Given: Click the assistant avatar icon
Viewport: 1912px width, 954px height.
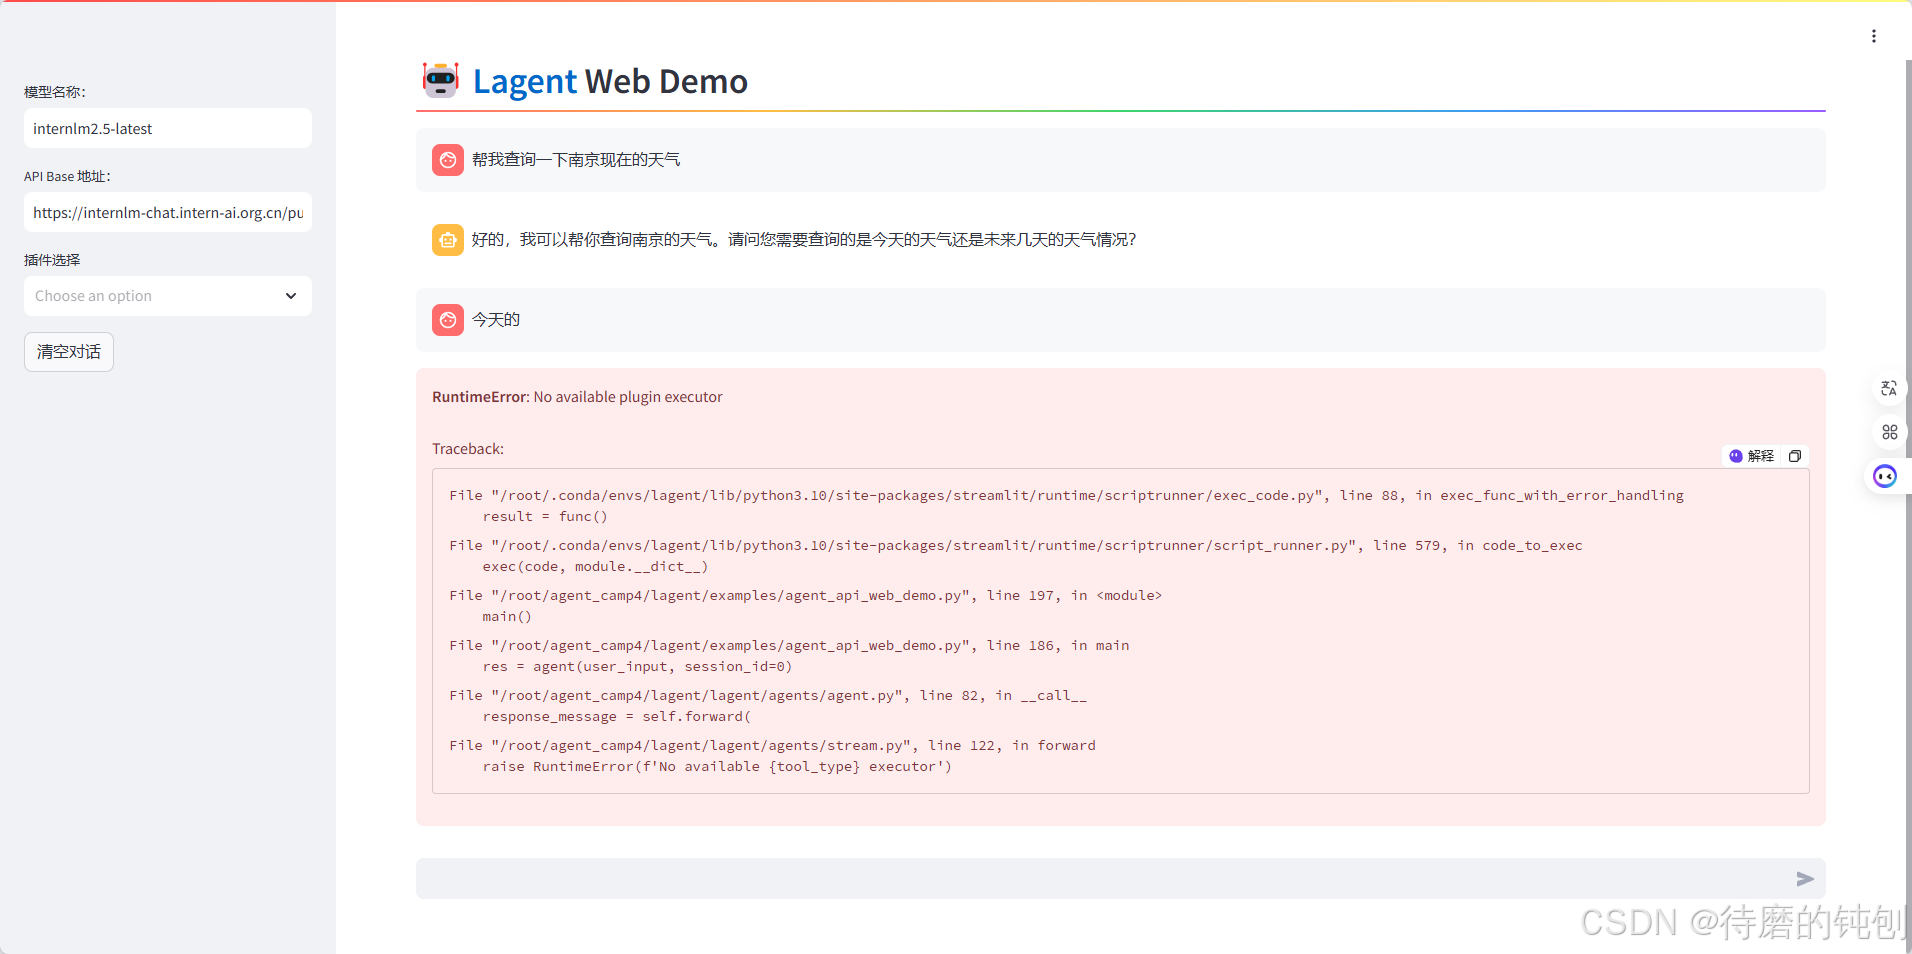Looking at the screenshot, I should 448,240.
